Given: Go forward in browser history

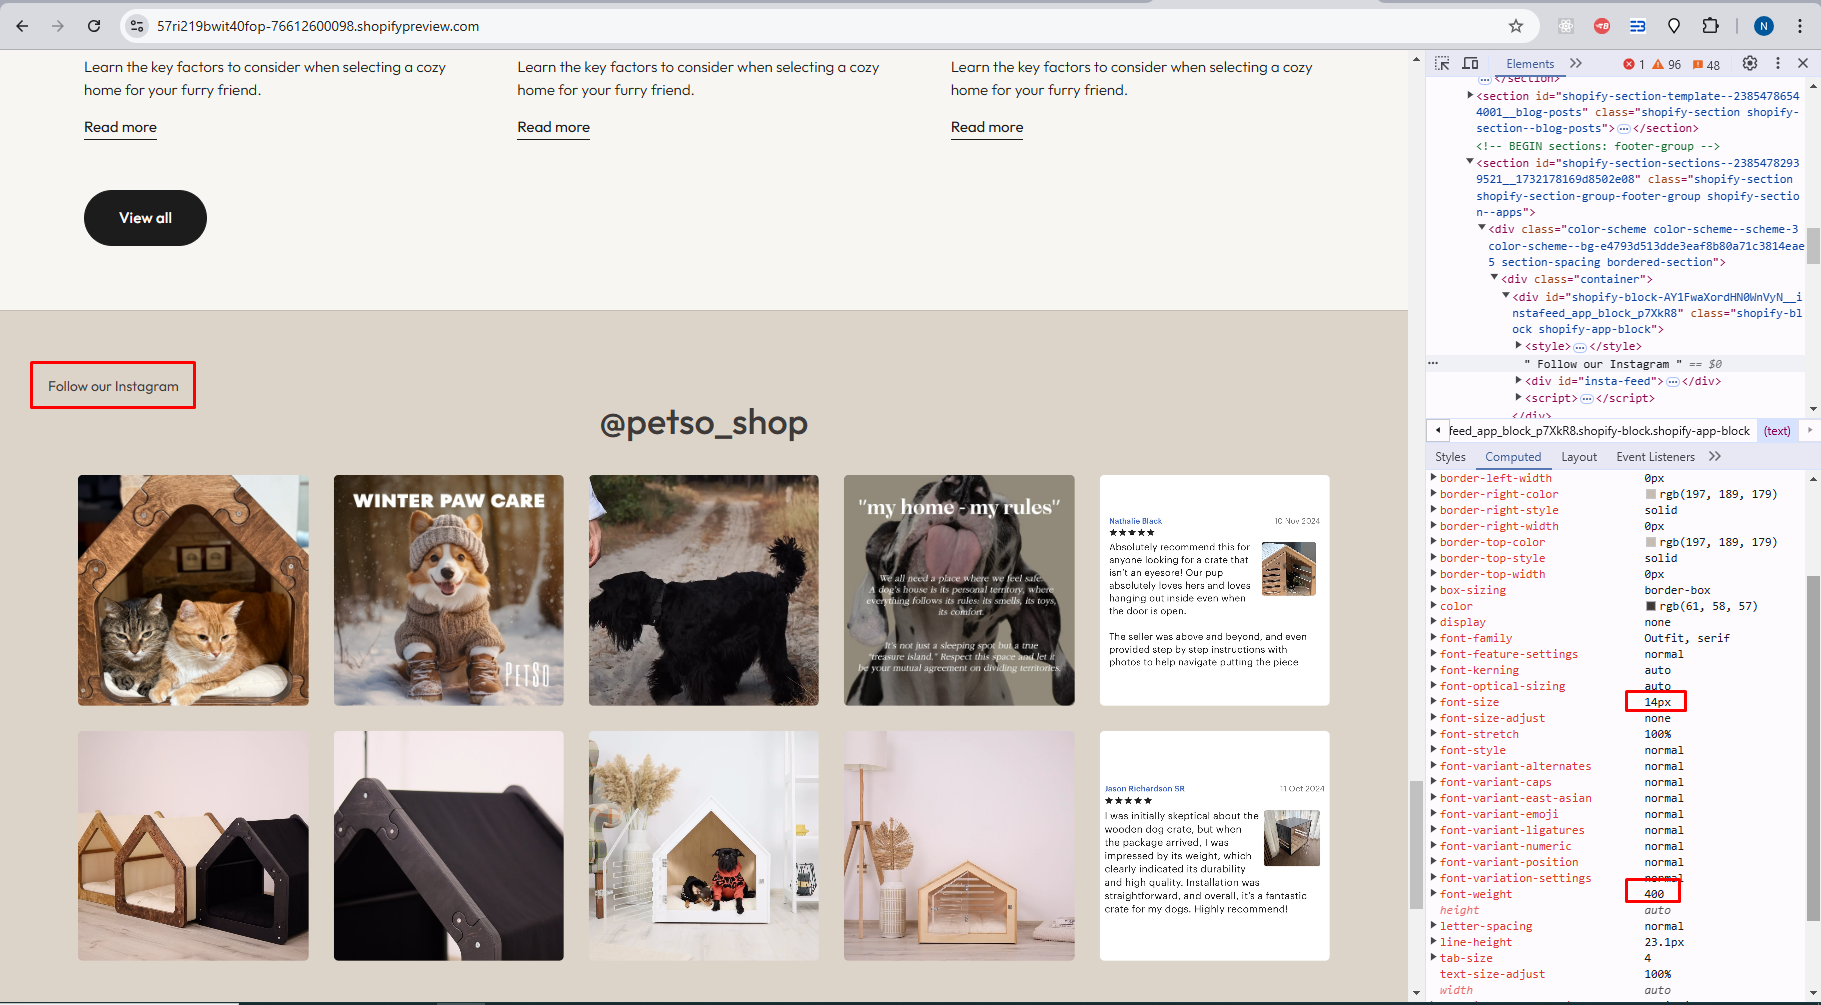Looking at the screenshot, I should pyautogui.click(x=58, y=26).
